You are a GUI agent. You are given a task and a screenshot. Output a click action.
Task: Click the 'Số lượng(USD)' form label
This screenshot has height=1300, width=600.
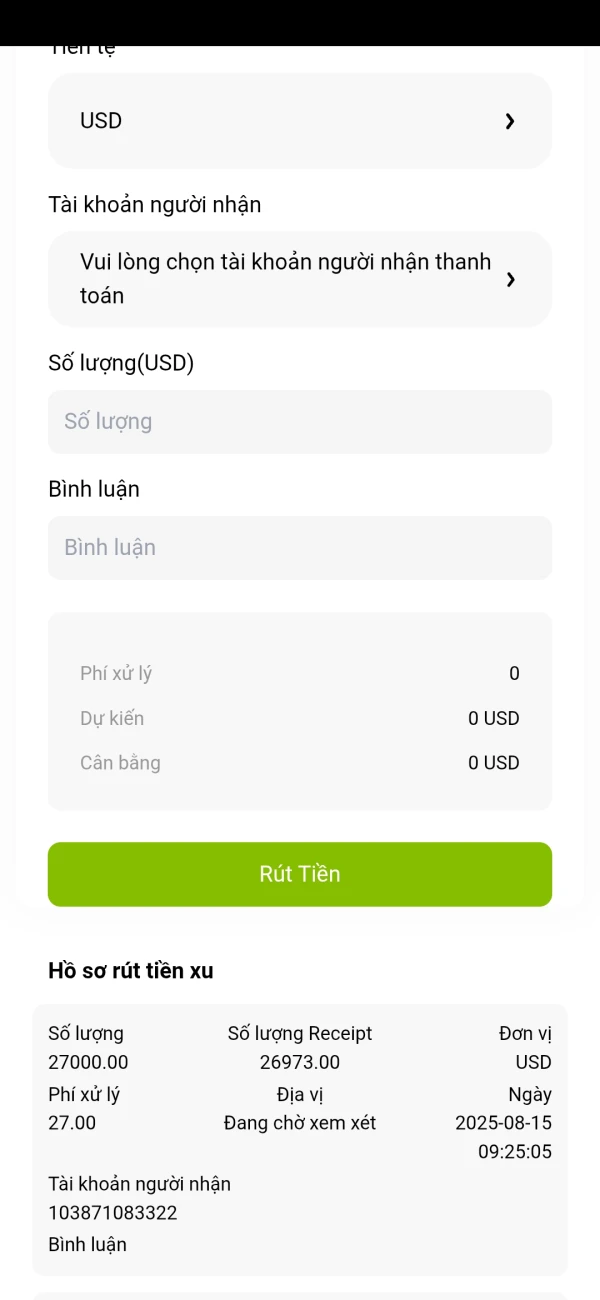coord(121,363)
